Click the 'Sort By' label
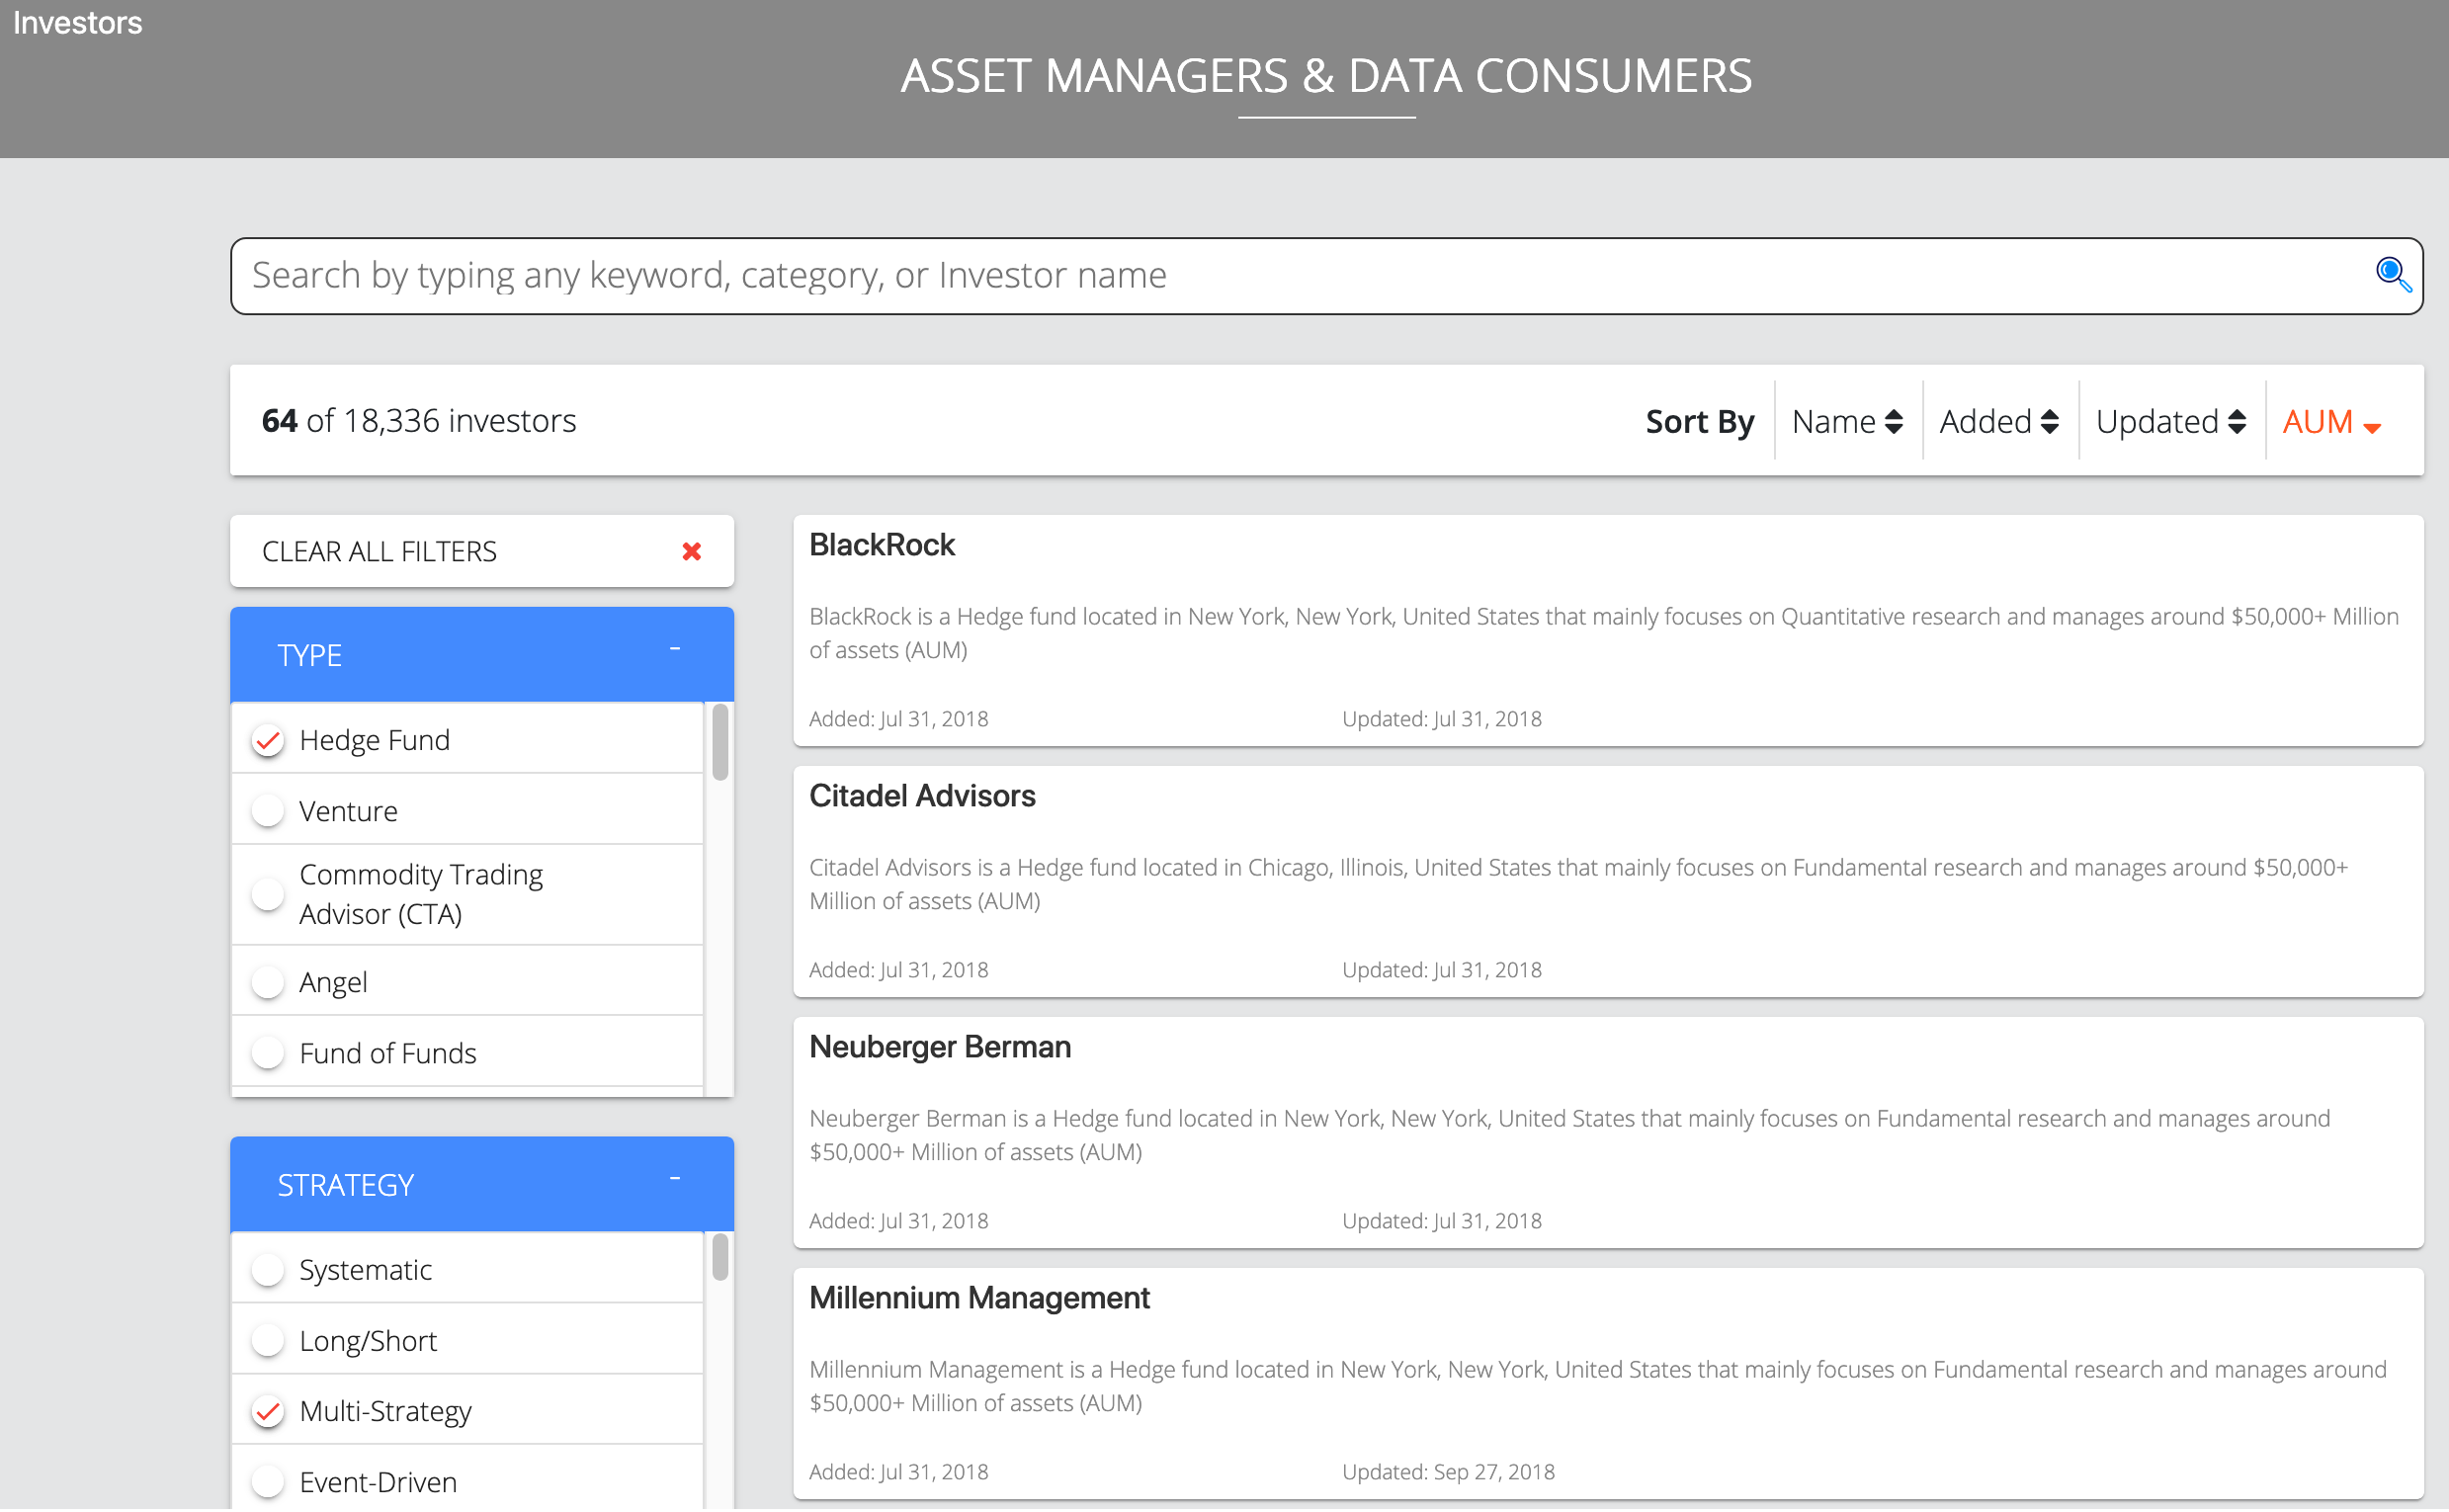The image size is (2449, 1512). 1700,422
